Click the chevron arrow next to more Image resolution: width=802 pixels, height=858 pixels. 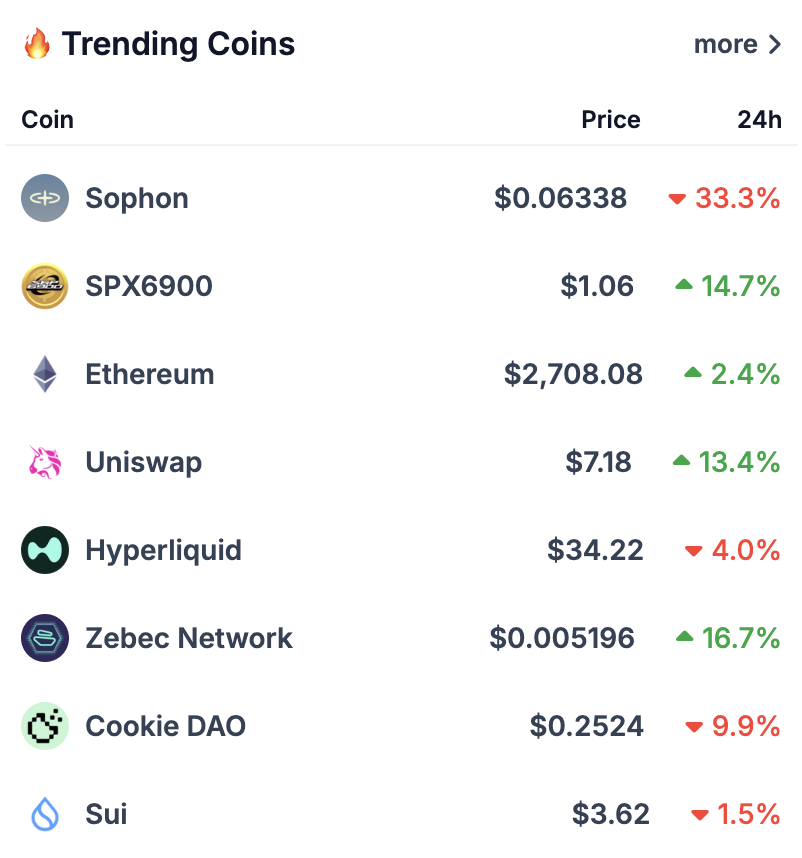pos(774,44)
